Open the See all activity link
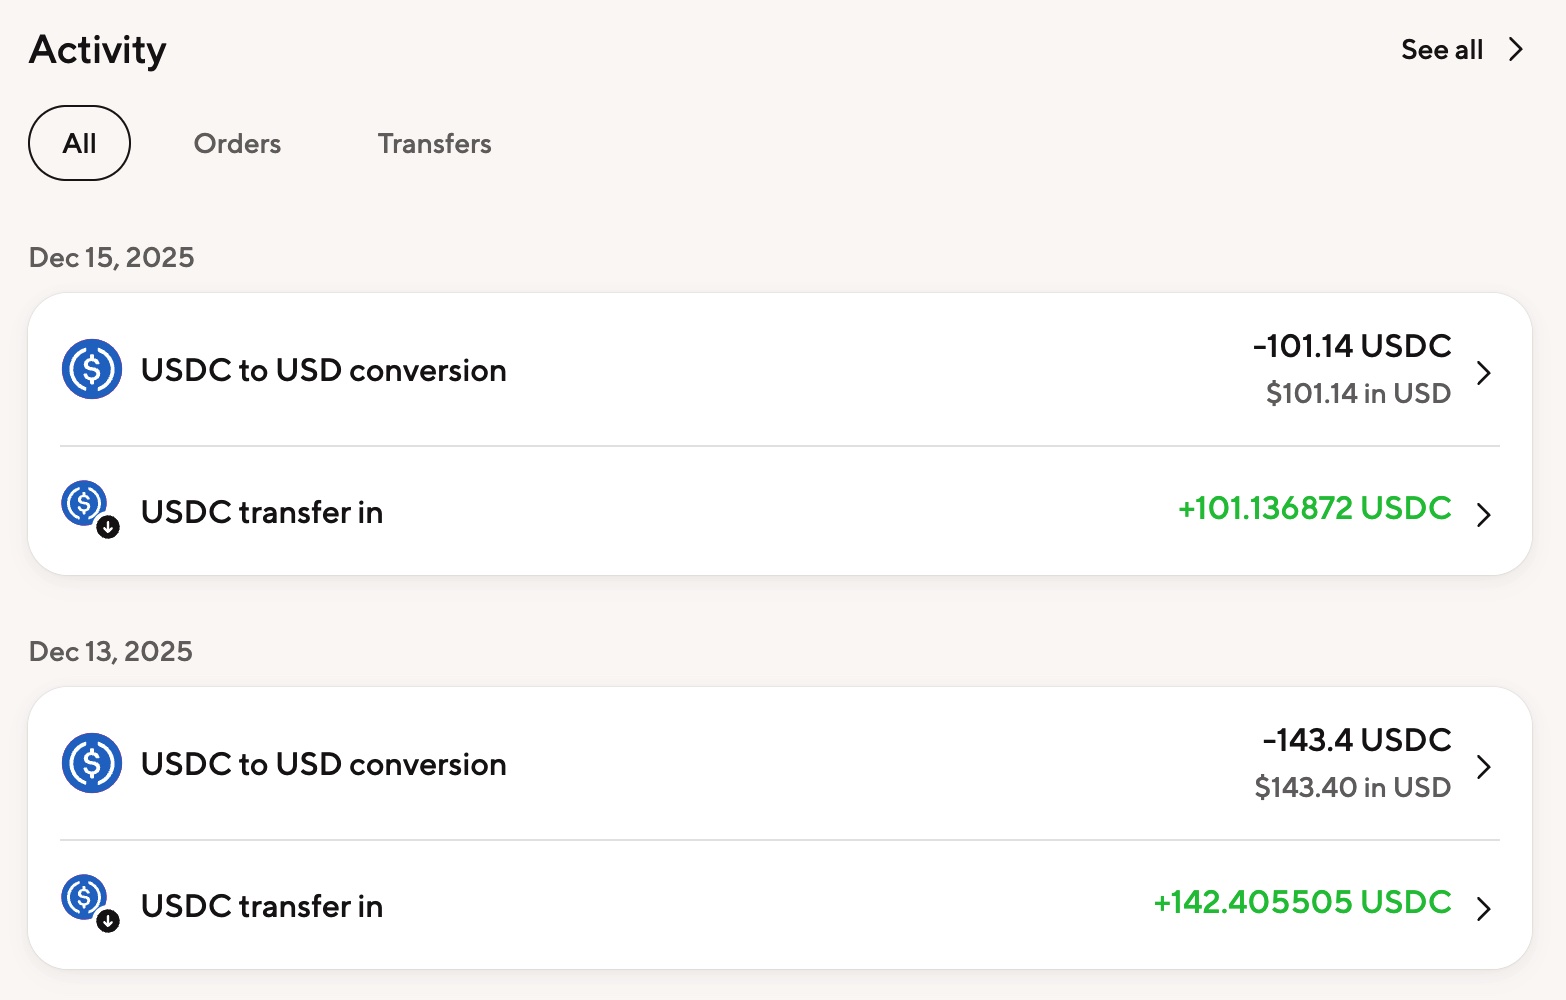This screenshot has width=1566, height=1000. 1441,50
